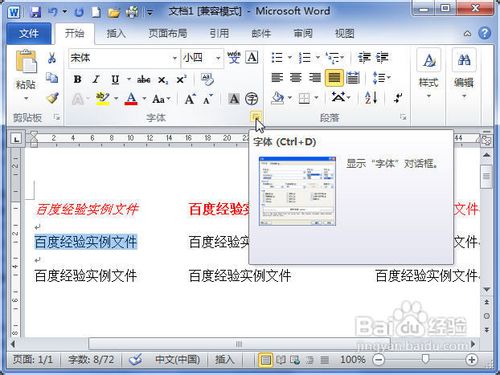Toggle underline formatting
The width and height of the screenshot is (500, 375).
pyautogui.click(x=115, y=79)
